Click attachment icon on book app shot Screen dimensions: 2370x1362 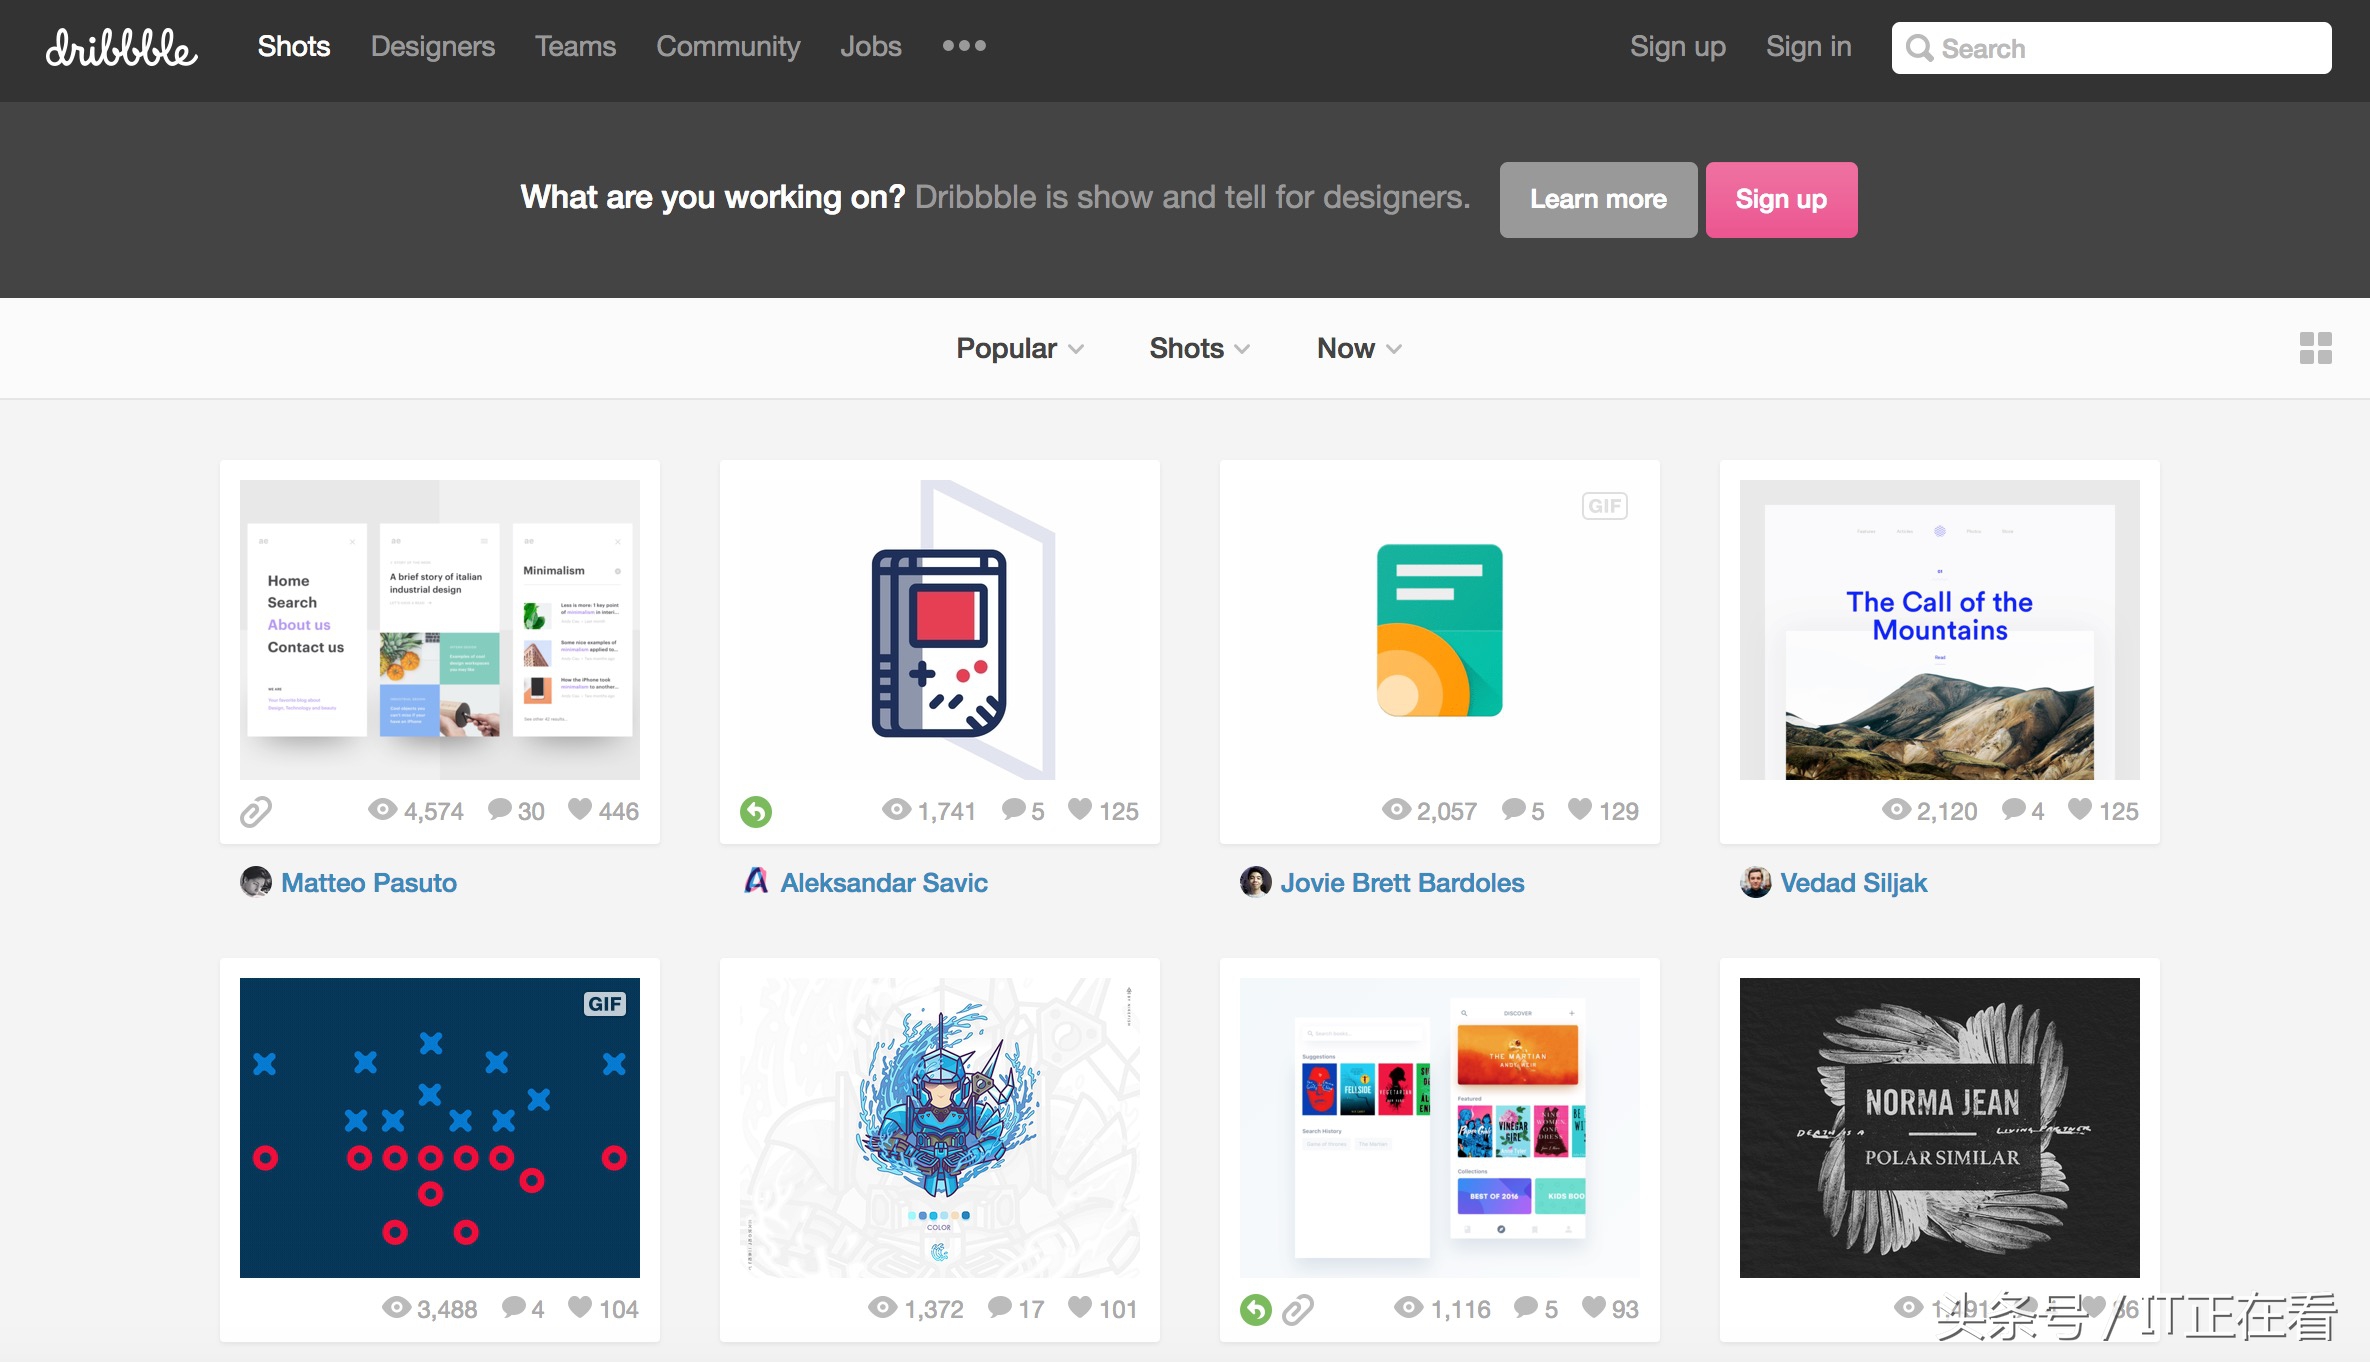[1298, 1309]
